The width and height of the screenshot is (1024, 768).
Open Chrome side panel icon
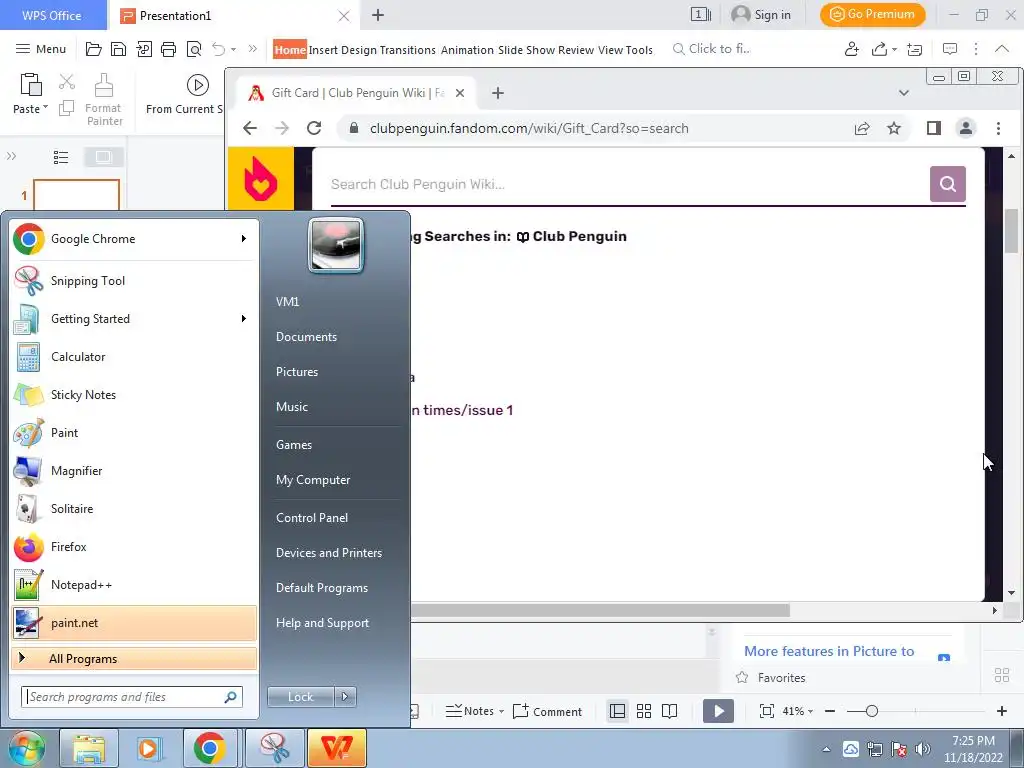(x=934, y=128)
